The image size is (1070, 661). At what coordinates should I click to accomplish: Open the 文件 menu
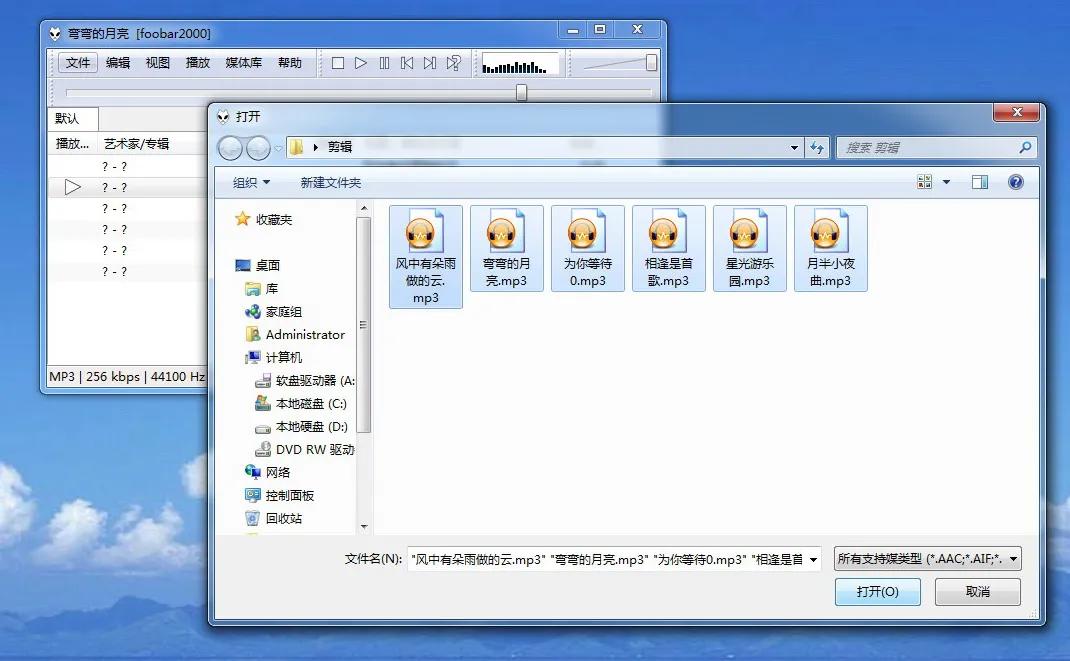(x=78, y=63)
